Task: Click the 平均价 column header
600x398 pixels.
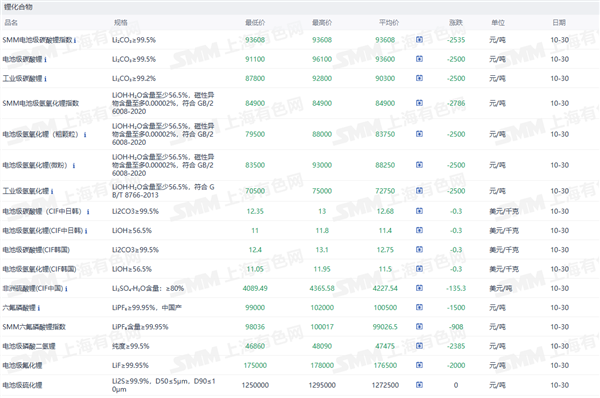Action: (389, 23)
